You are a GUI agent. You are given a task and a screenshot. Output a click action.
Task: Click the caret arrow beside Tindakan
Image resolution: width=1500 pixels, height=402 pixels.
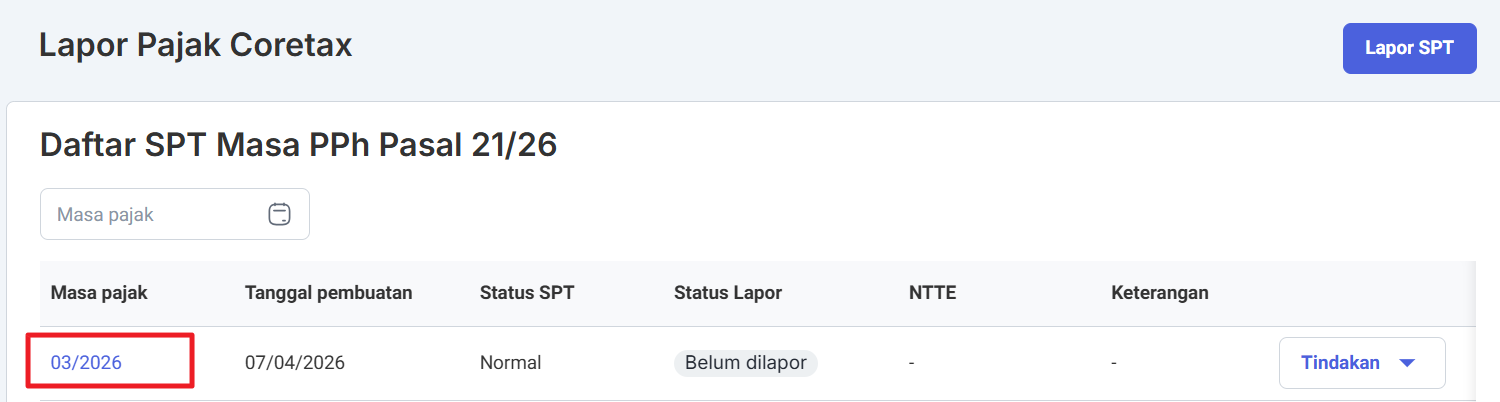coord(1407,363)
